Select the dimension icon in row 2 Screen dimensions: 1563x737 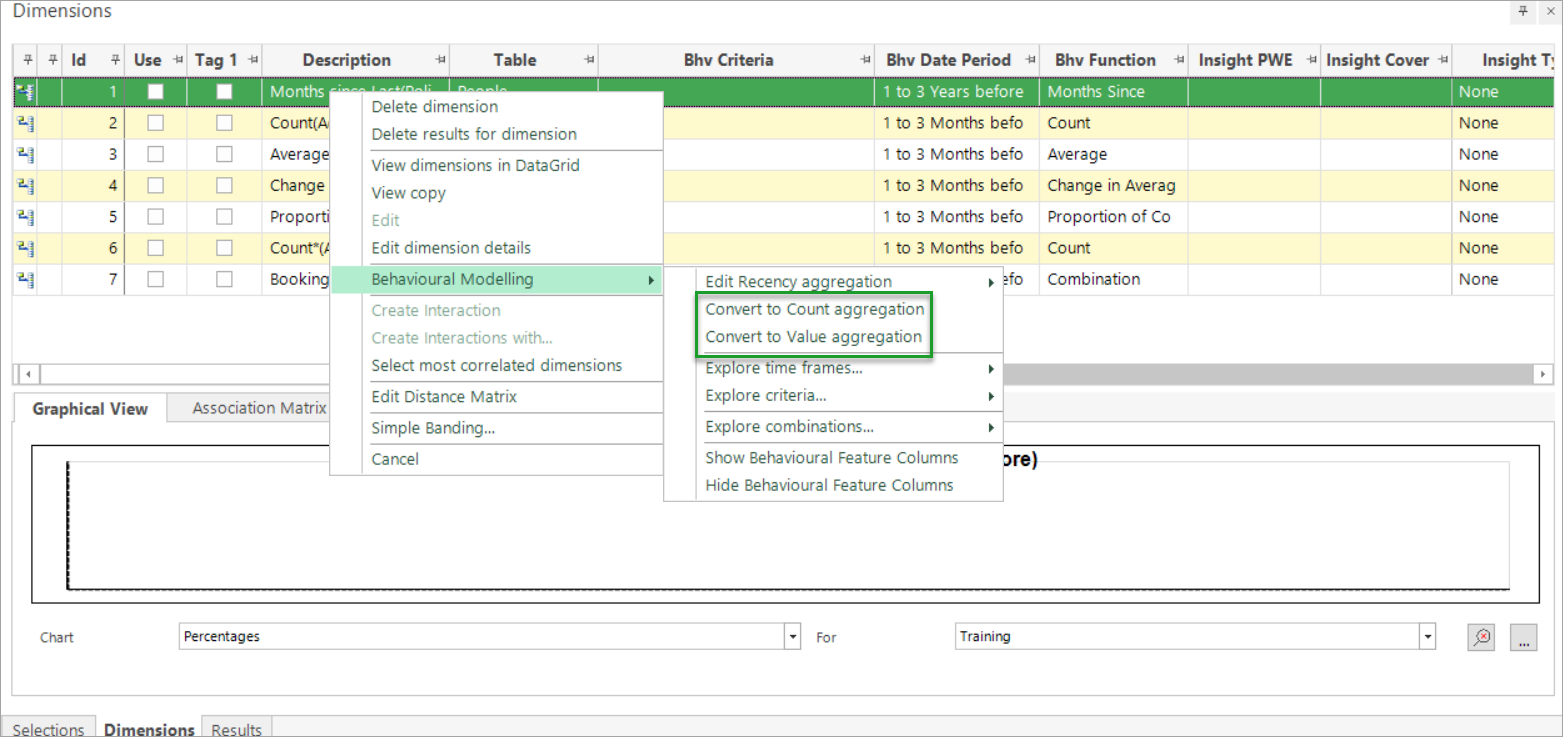(24, 123)
